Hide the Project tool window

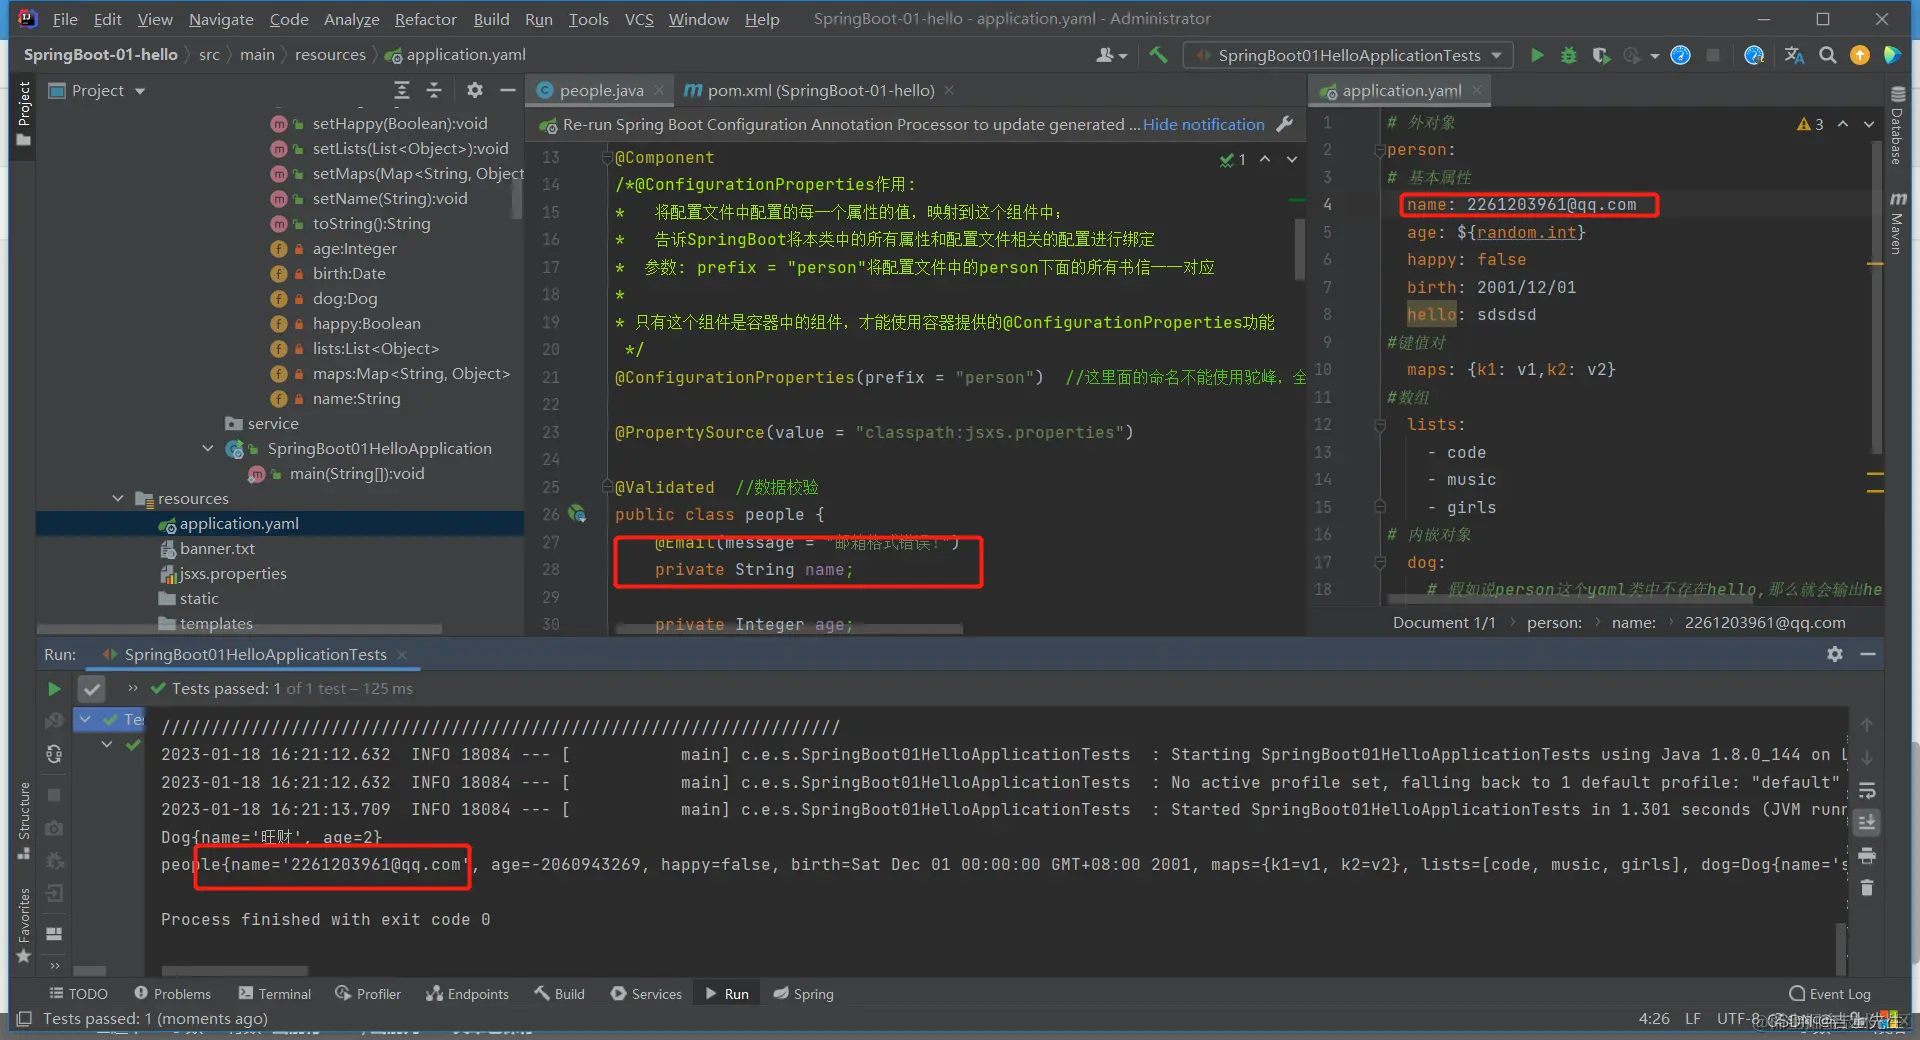pyautogui.click(x=508, y=90)
